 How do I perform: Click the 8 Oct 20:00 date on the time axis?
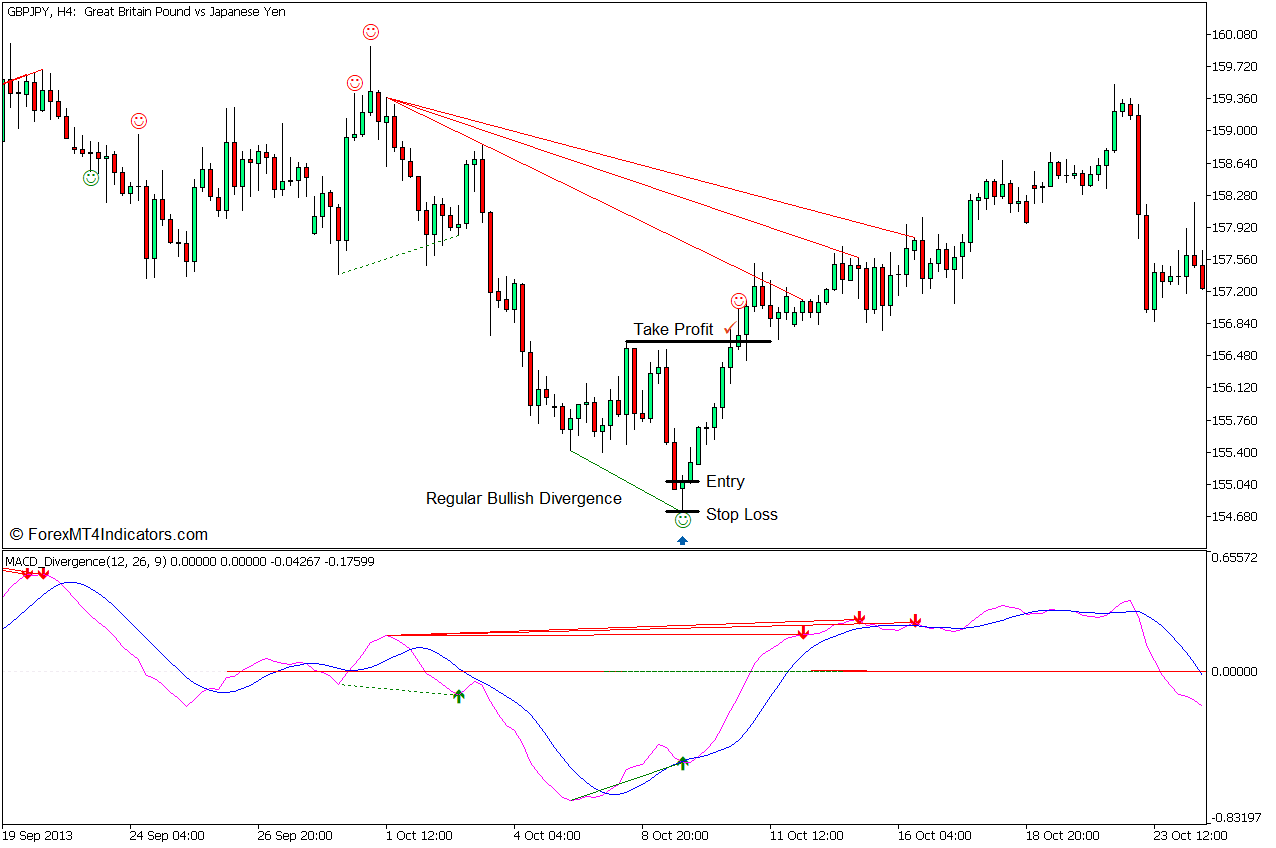pyautogui.click(x=674, y=835)
